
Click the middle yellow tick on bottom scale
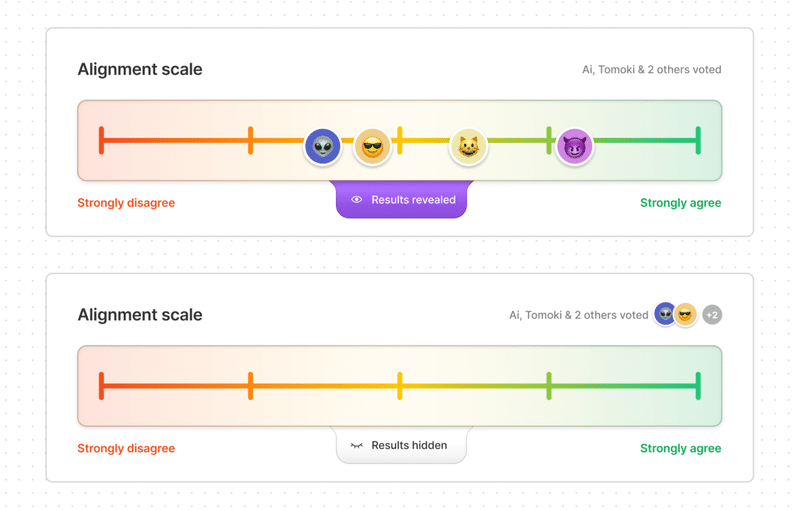400,386
